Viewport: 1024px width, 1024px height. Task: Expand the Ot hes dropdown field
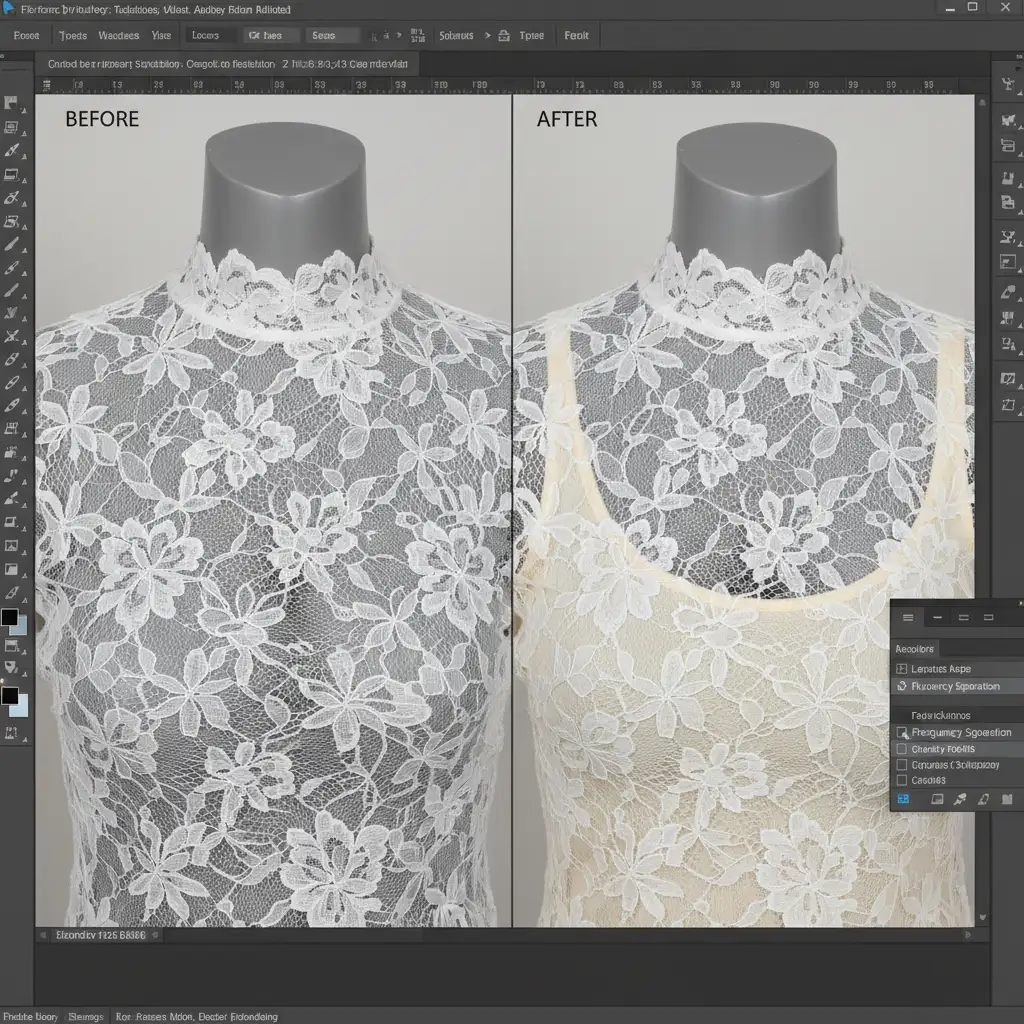pyautogui.click(x=272, y=35)
